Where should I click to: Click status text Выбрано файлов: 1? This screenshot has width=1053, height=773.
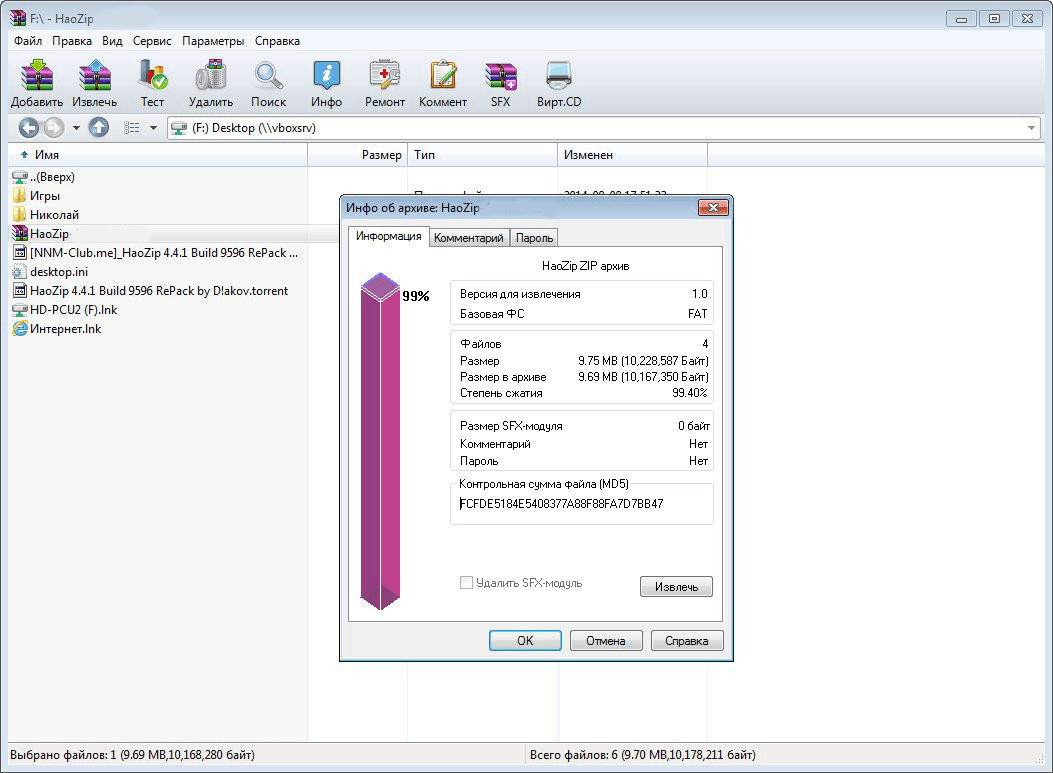click(x=132, y=755)
